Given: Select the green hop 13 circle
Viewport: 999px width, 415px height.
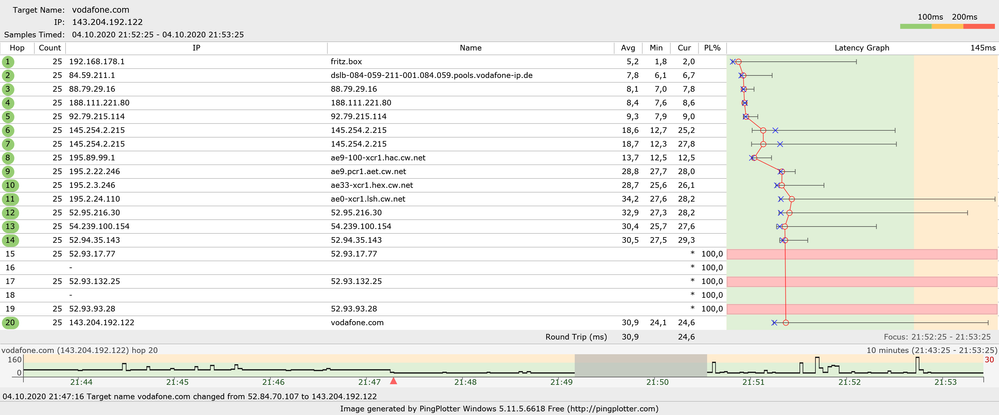Looking at the screenshot, I should tap(10, 226).
